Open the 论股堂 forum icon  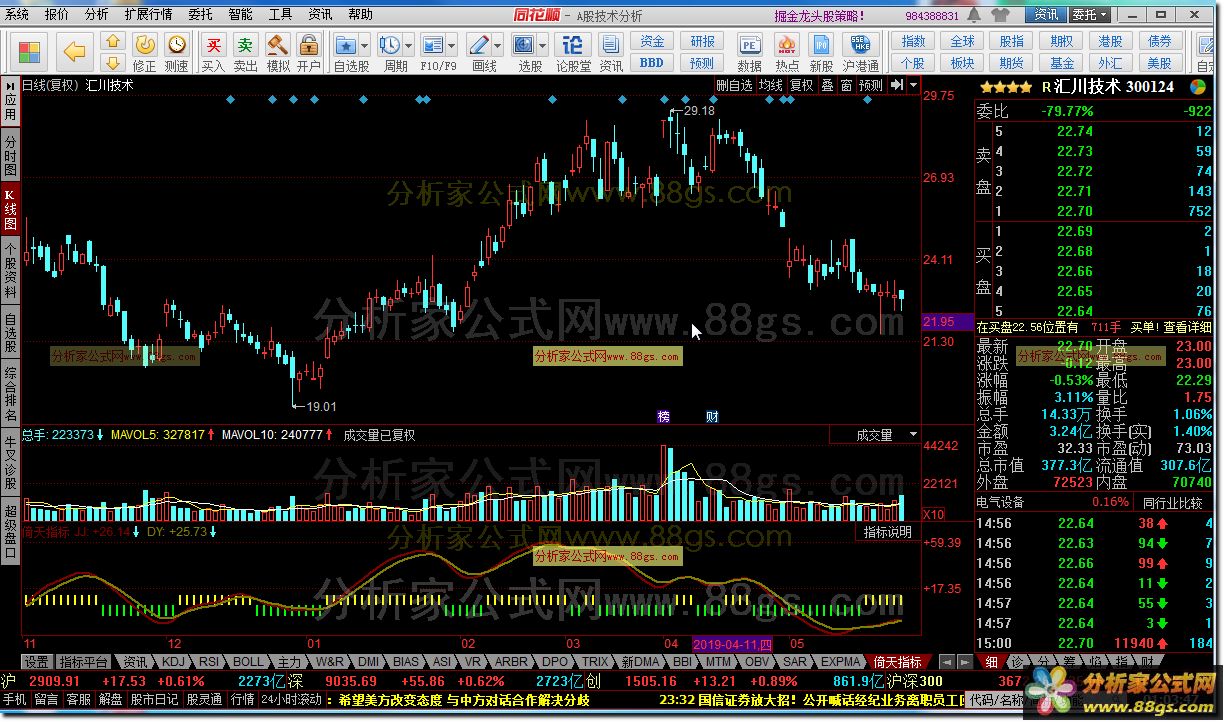pos(573,46)
